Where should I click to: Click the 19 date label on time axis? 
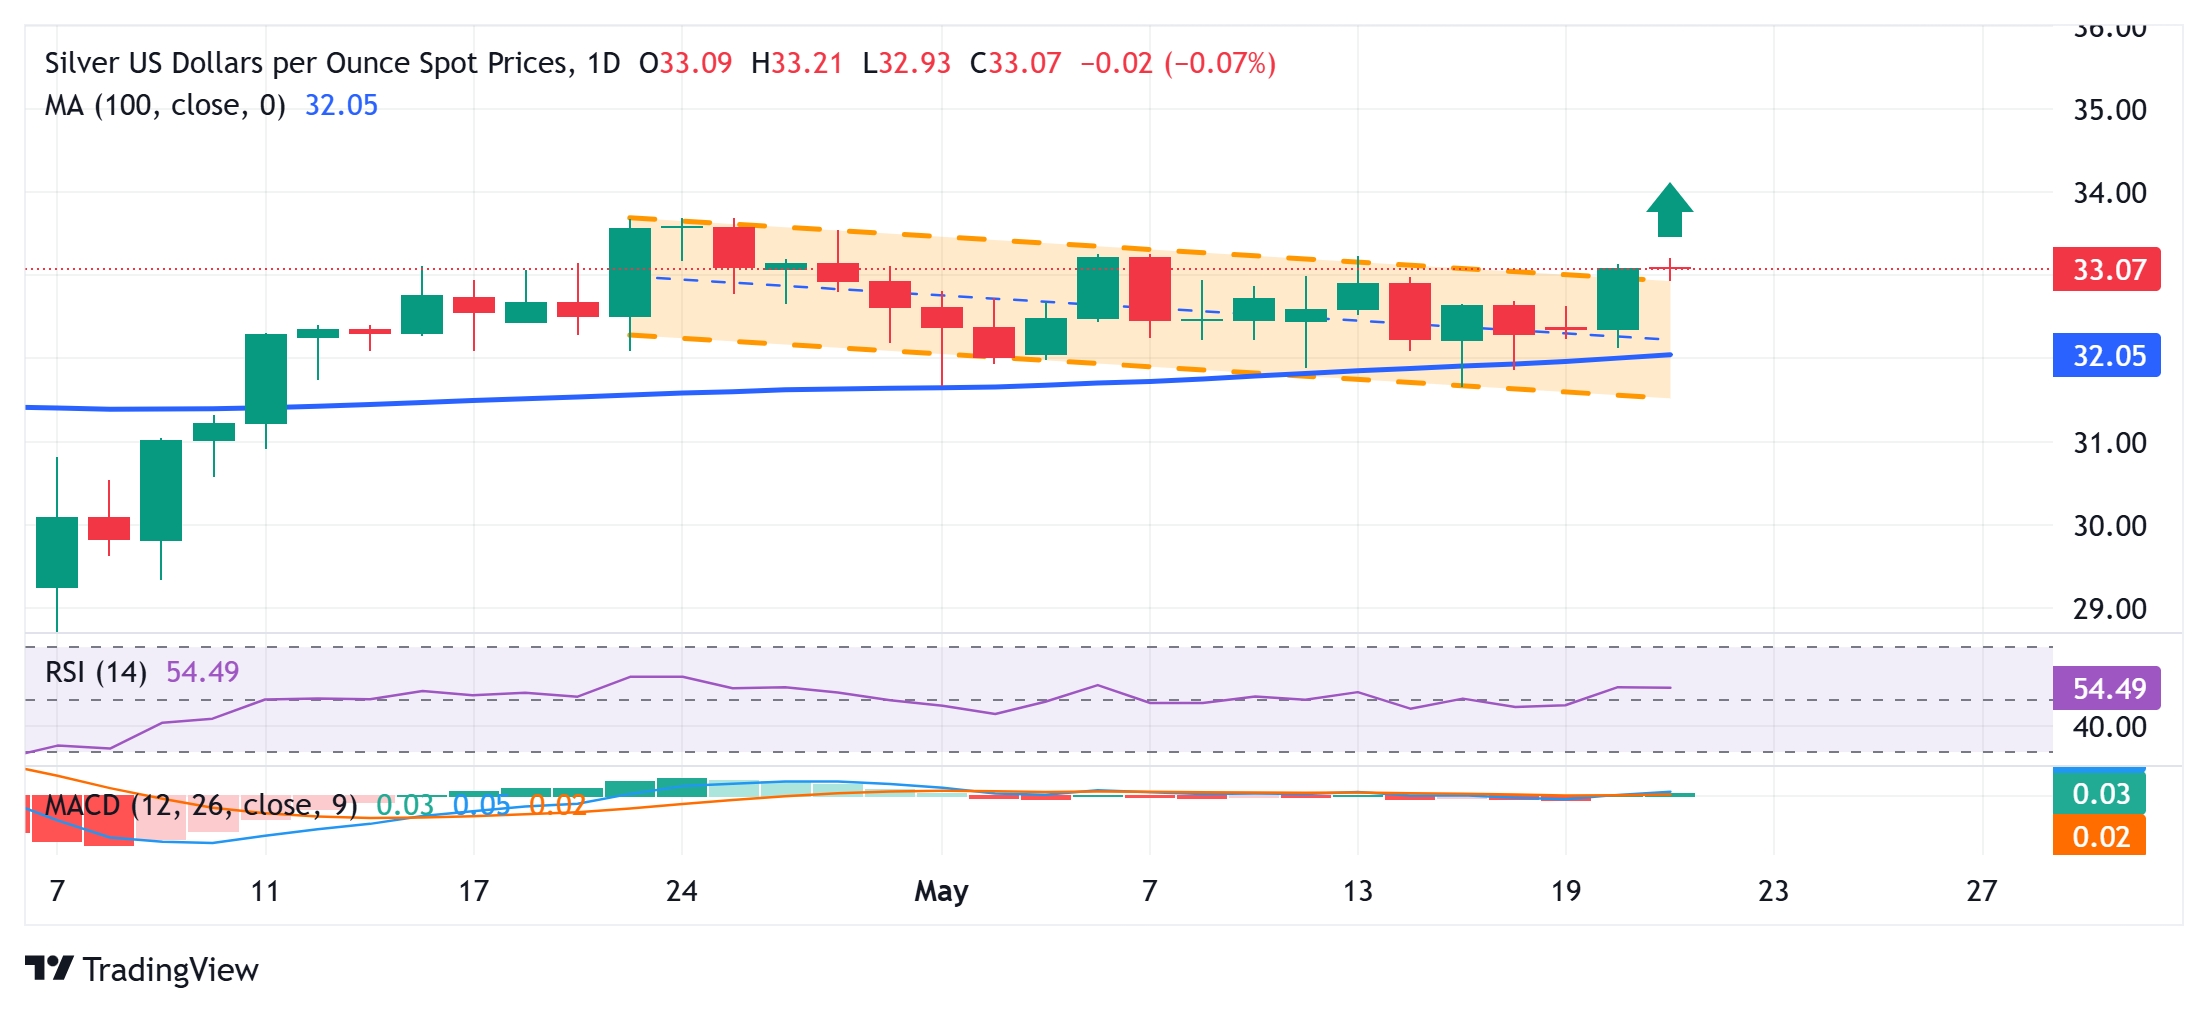coord(1565,890)
